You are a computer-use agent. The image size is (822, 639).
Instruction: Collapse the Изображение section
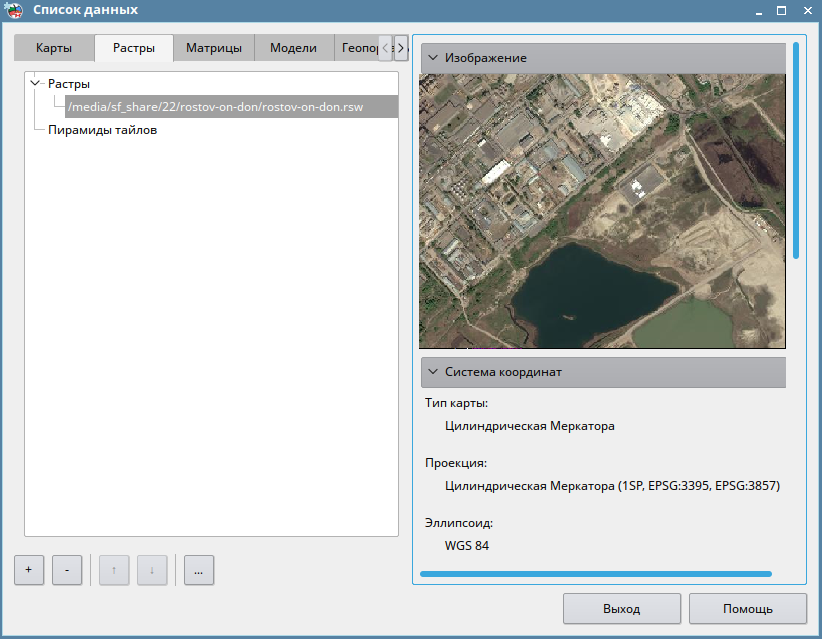433,58
